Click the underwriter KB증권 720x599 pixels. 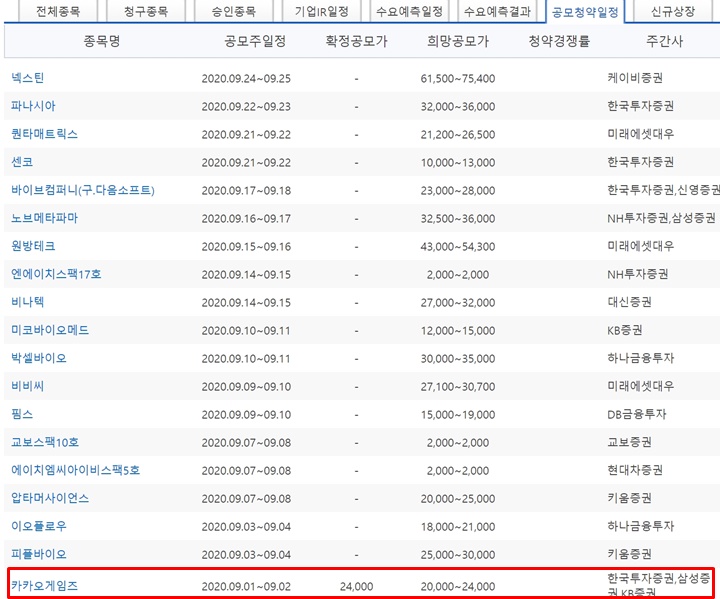tap(625, 330)
